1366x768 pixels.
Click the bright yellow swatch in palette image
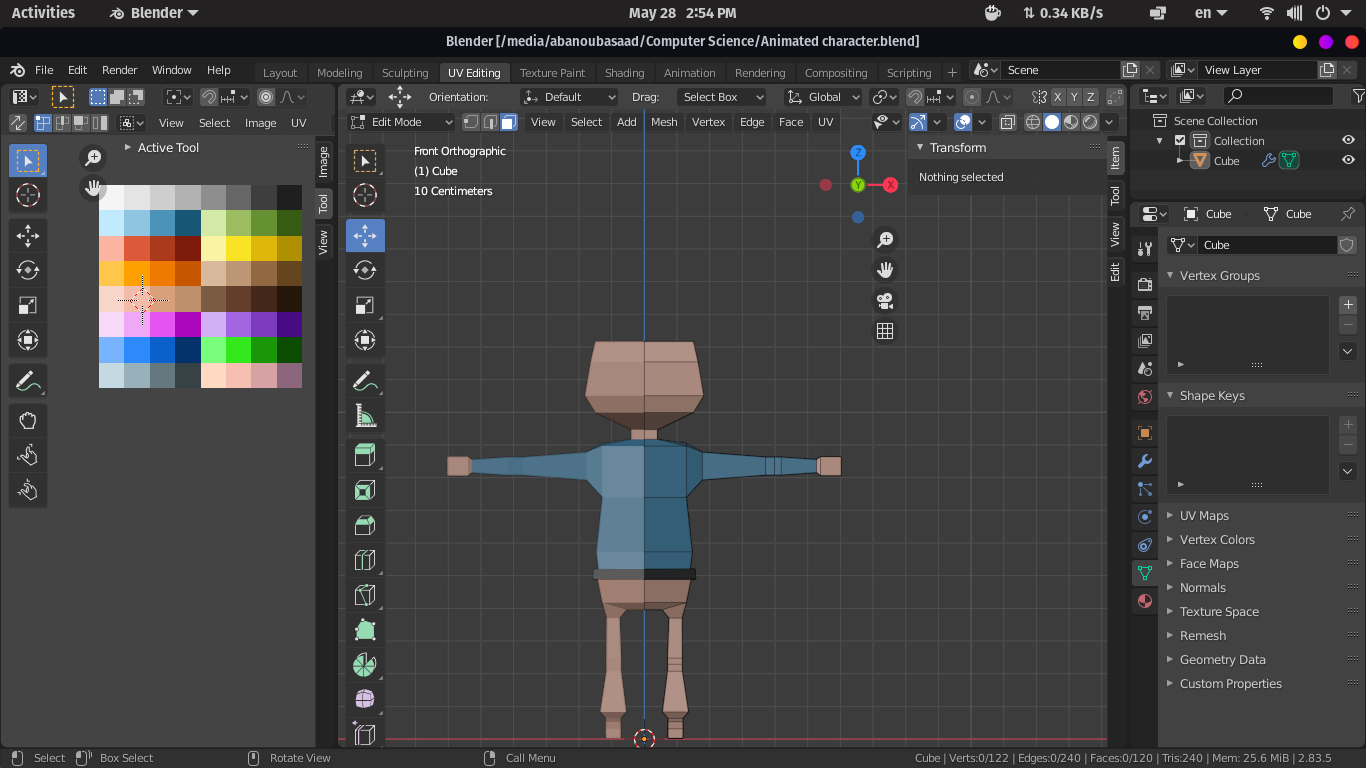click(x=238, y=247)
